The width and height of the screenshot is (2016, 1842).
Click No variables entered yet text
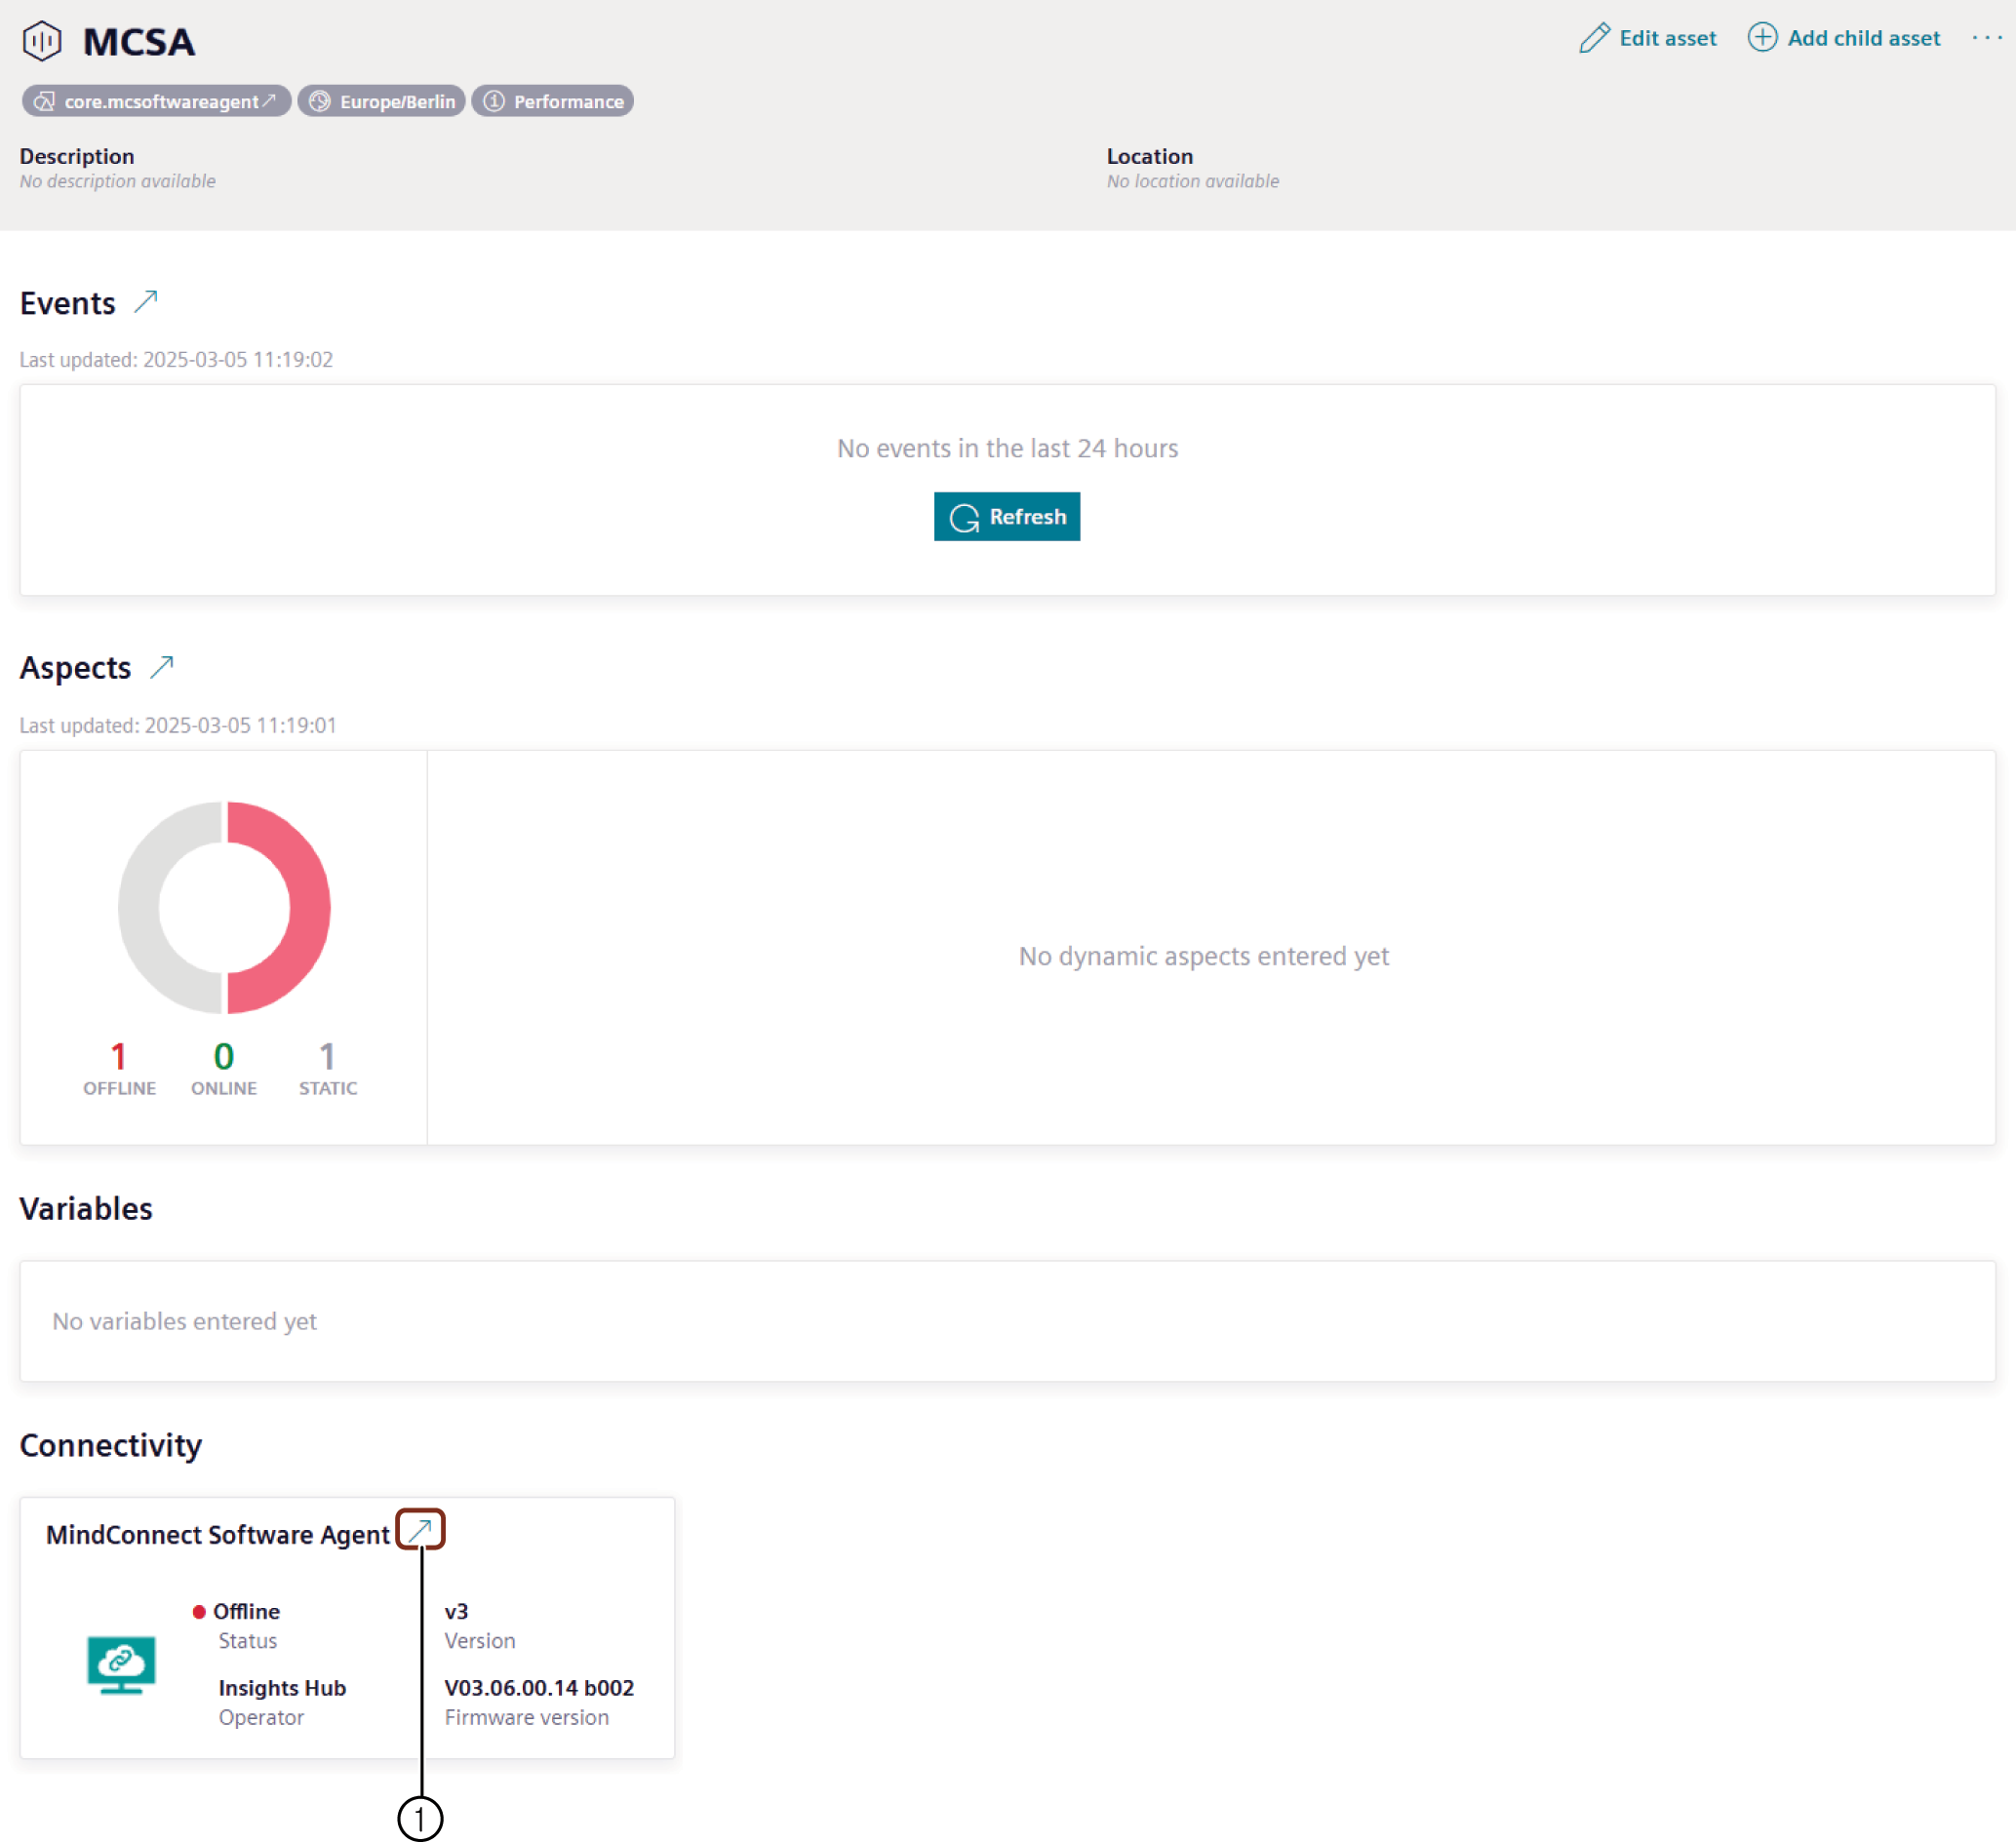pos(184,1321)
